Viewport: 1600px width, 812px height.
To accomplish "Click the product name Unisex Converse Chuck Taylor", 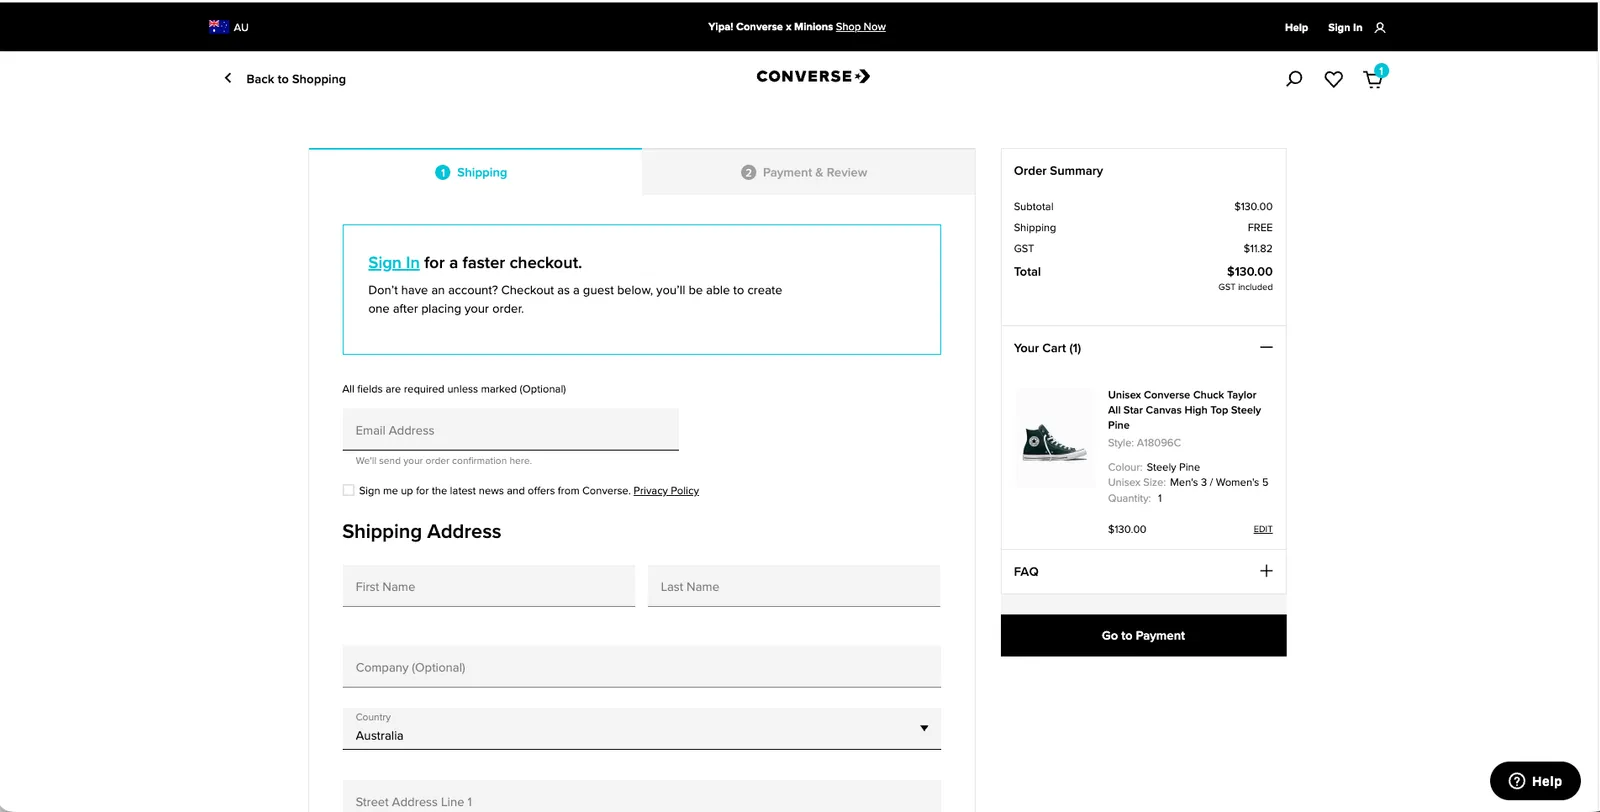I will [x=1184, y=410].
